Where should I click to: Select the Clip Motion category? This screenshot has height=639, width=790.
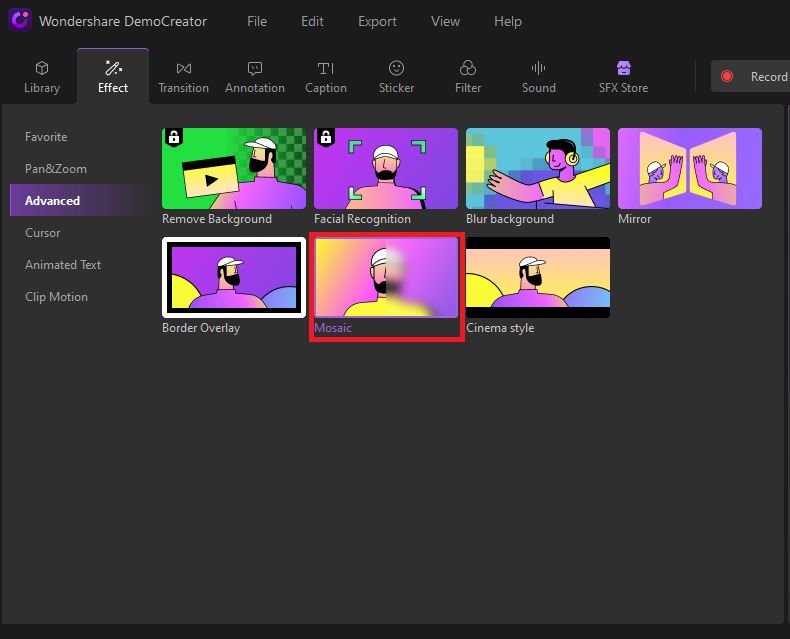tap(56, 297)
